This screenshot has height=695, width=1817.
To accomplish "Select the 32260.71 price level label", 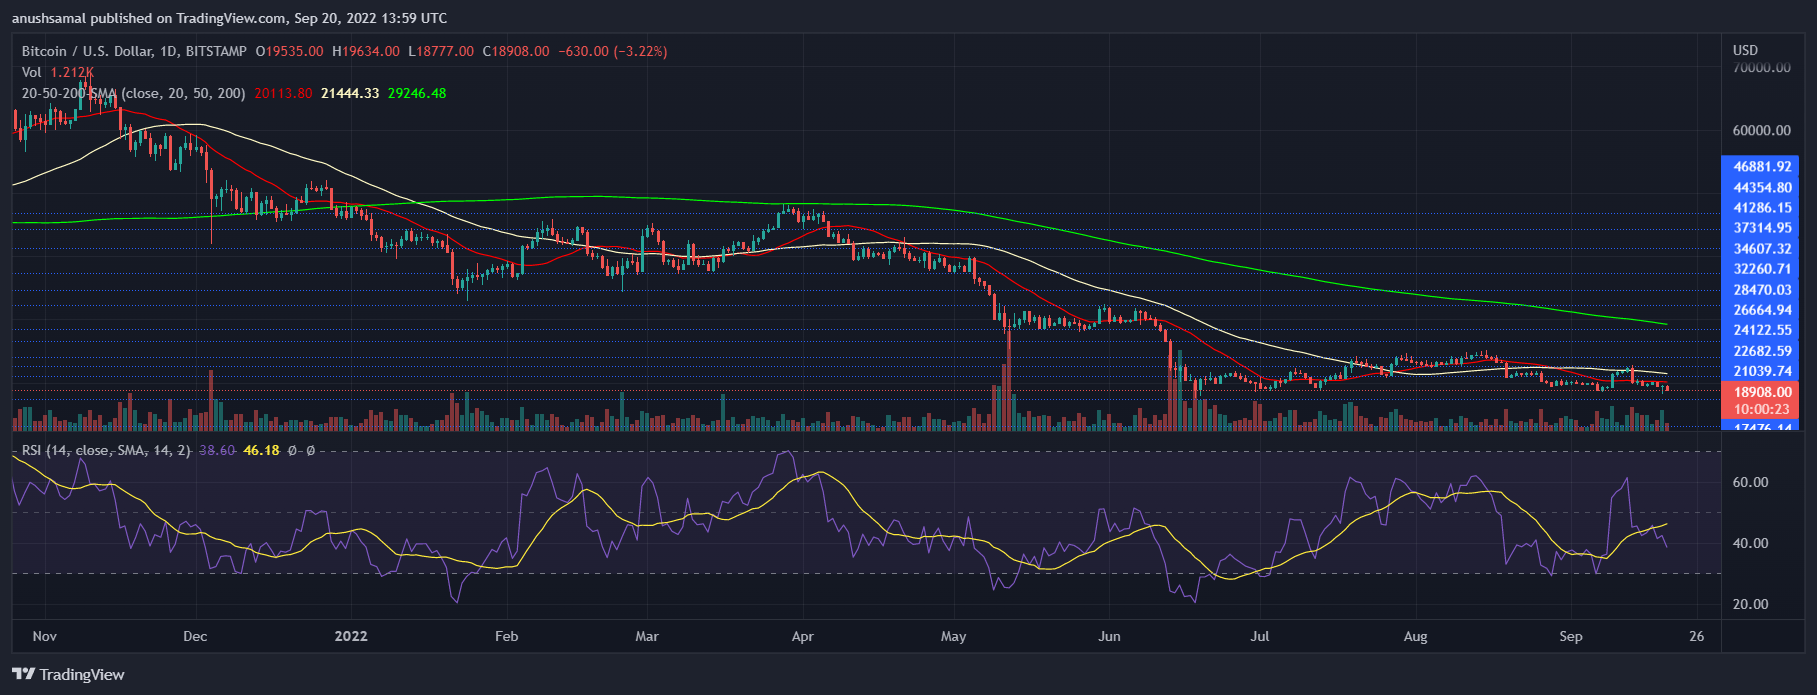I will [x=1760, y=269].
